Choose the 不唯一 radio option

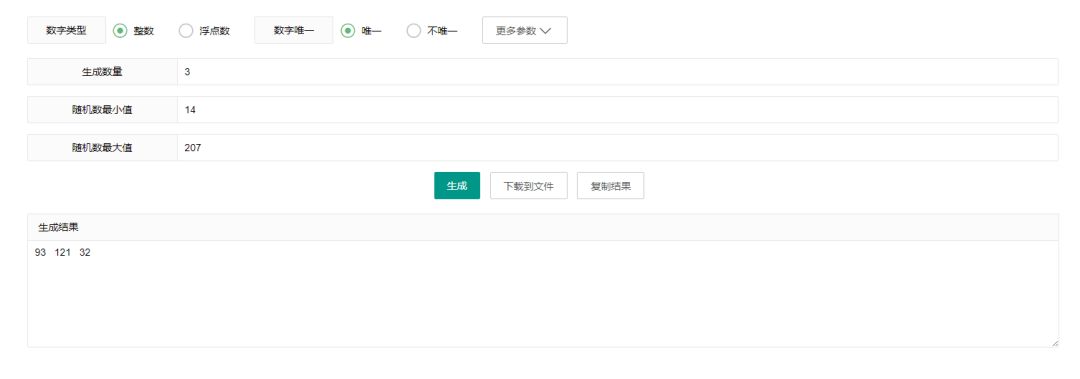(414, 30)
